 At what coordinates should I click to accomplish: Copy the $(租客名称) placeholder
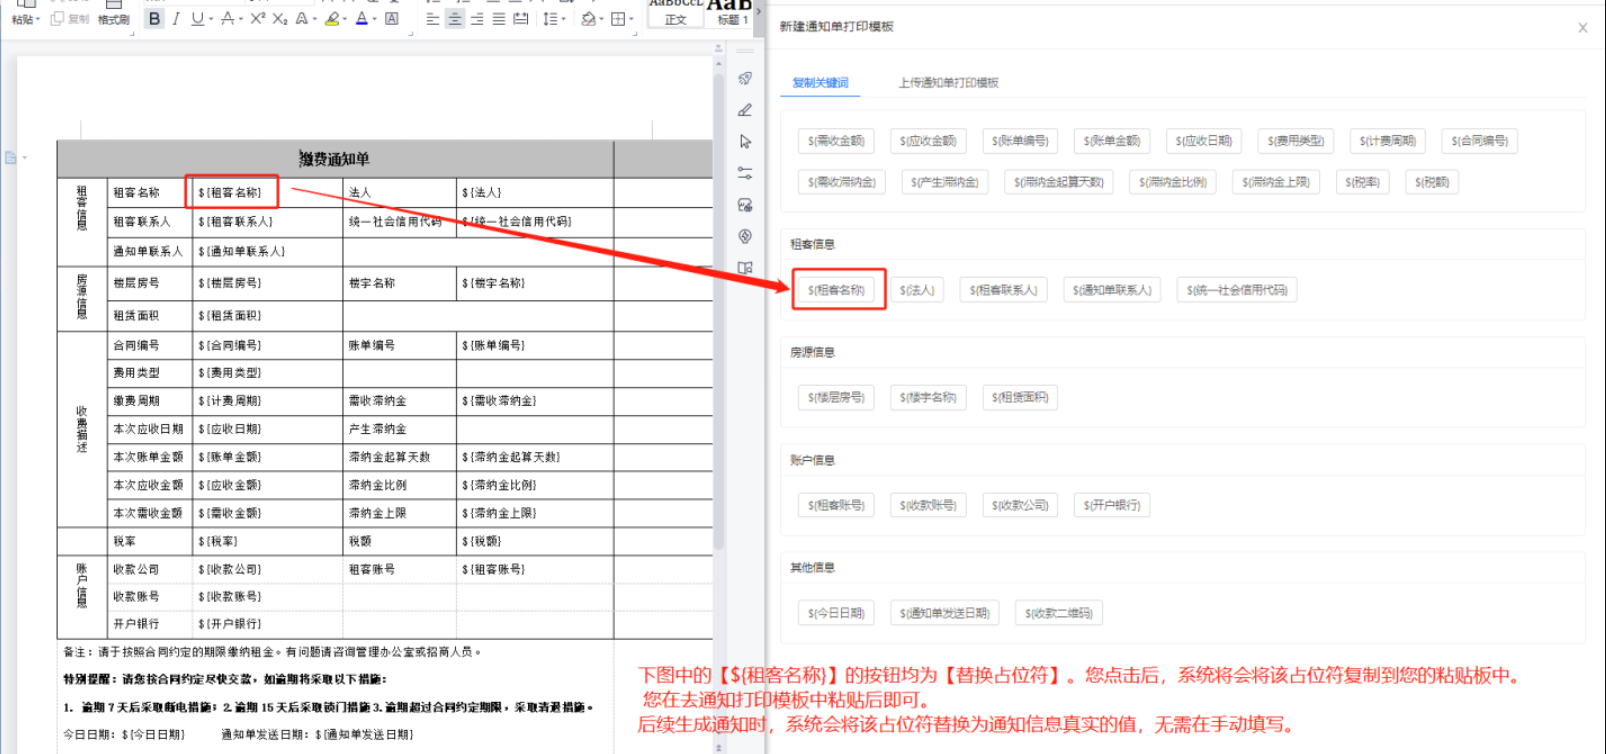tap(837, 290)
